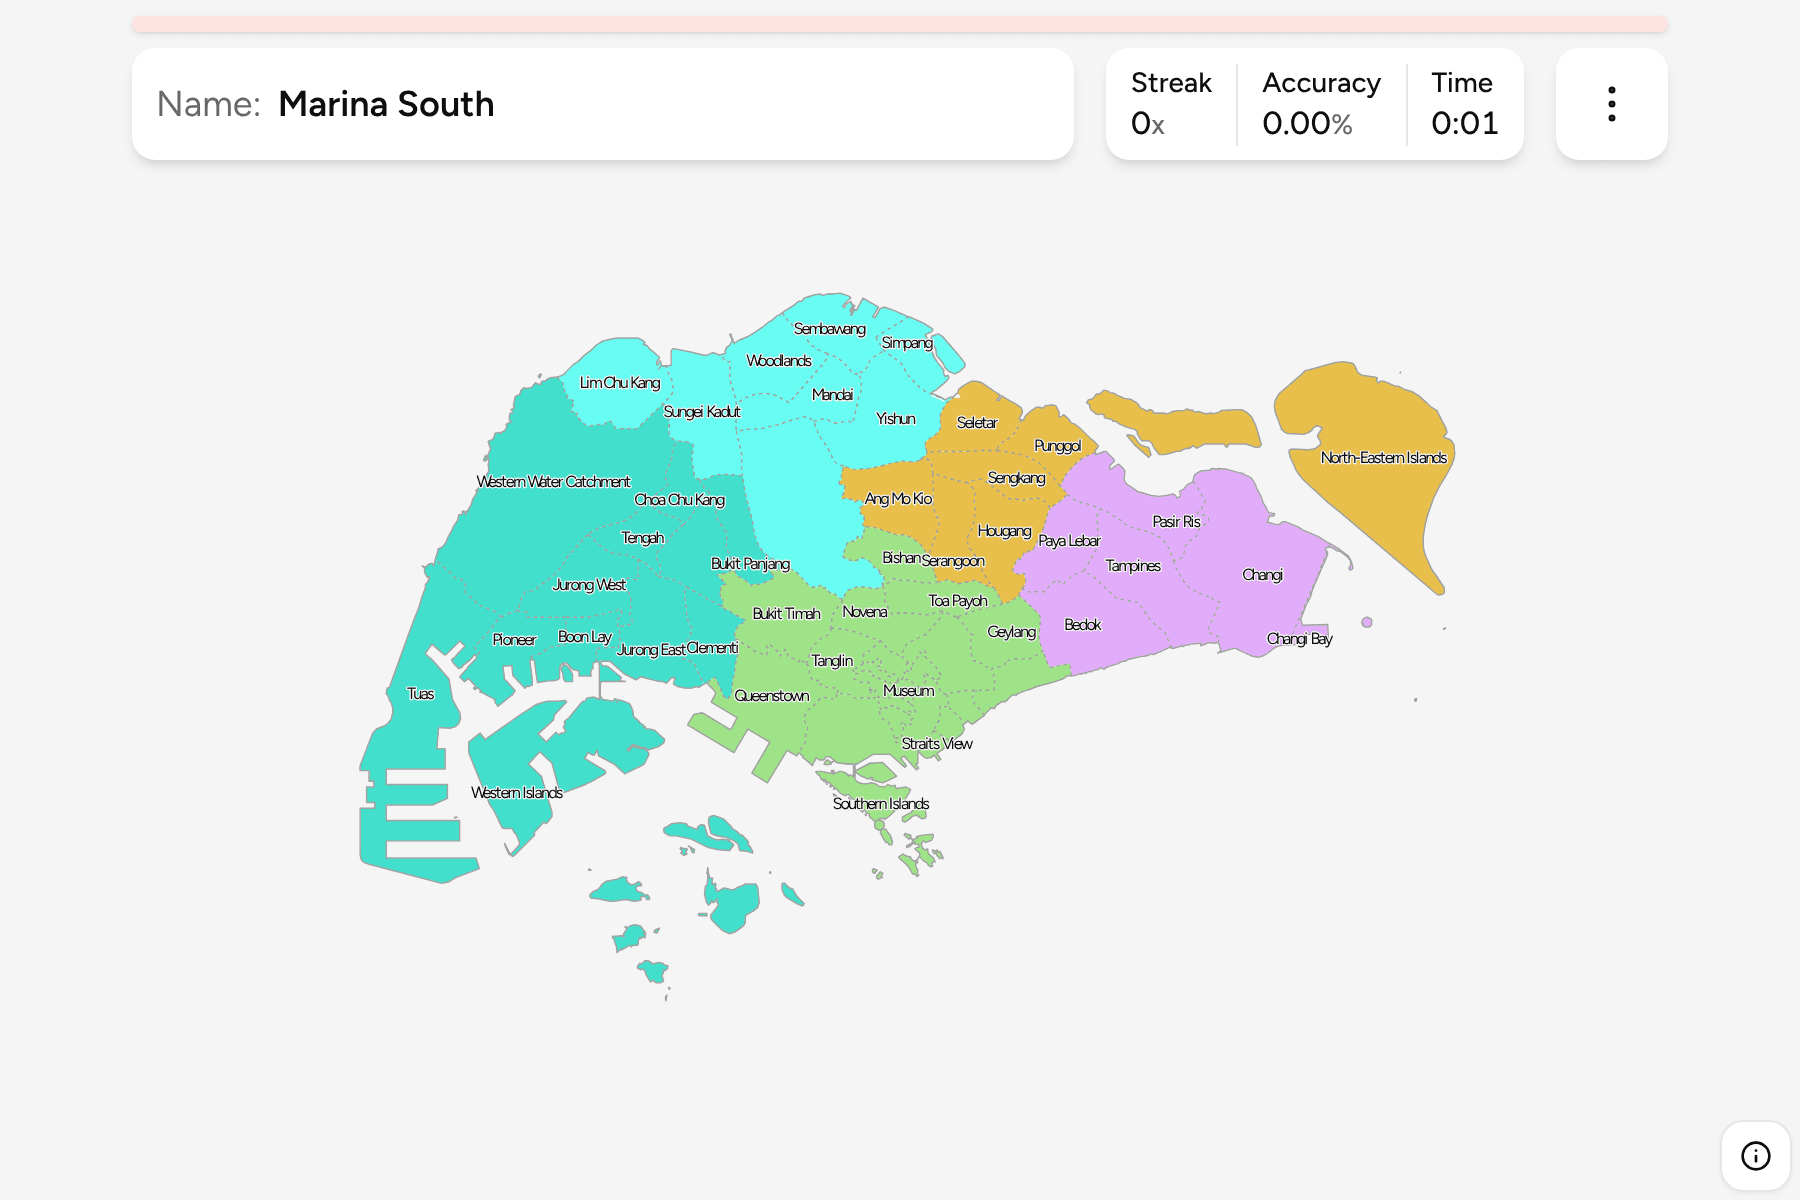
Task: Select the Museum region label
Action: [x=908, y=691]
